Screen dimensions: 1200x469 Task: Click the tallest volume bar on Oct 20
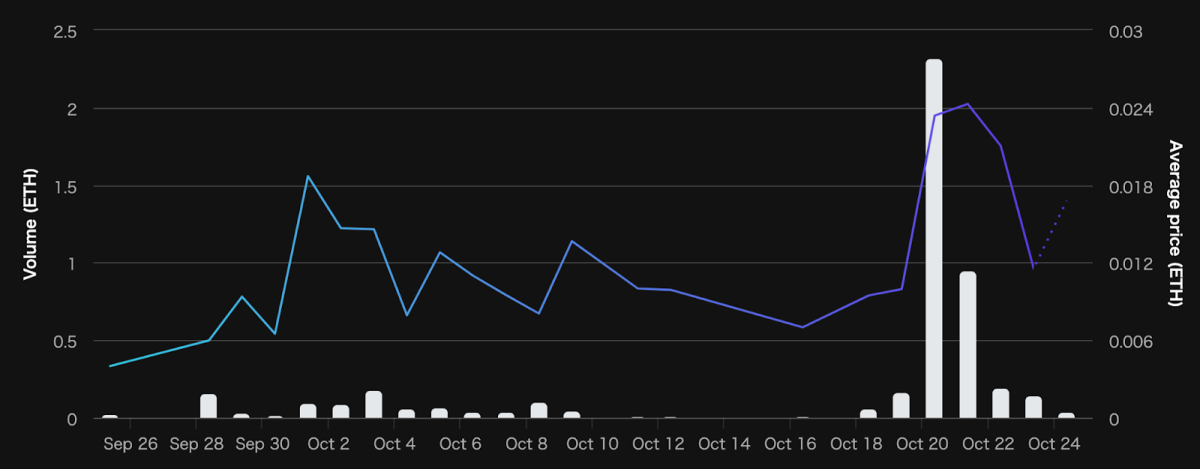click(x=933, y=238)
